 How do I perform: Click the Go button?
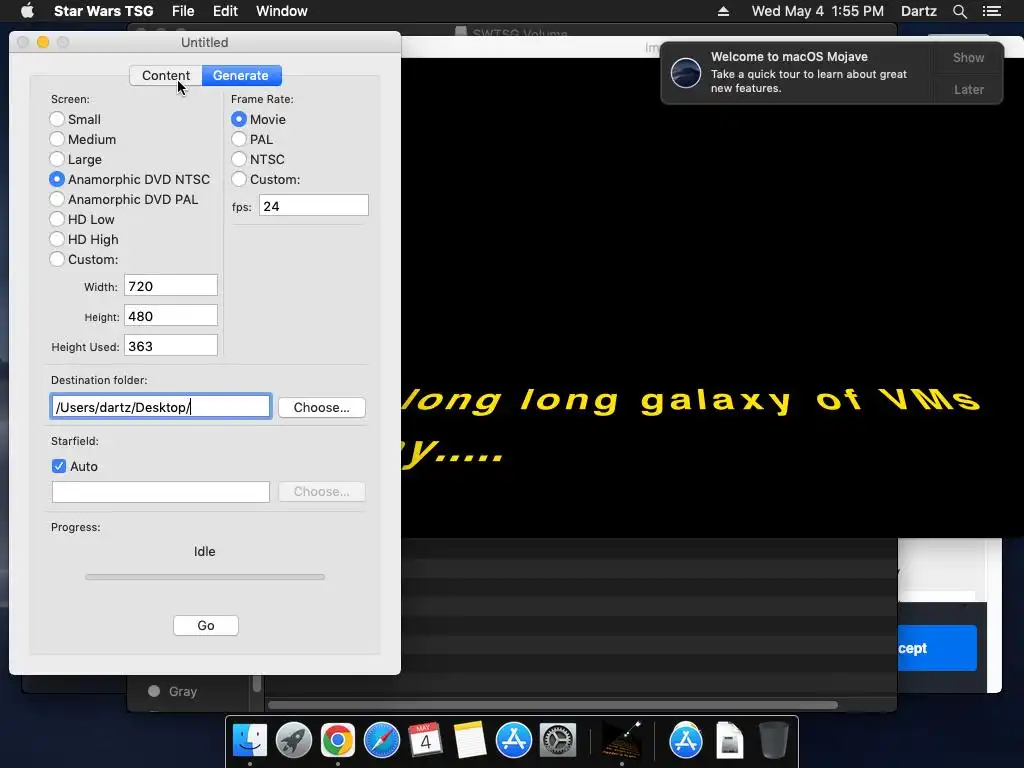206,625
